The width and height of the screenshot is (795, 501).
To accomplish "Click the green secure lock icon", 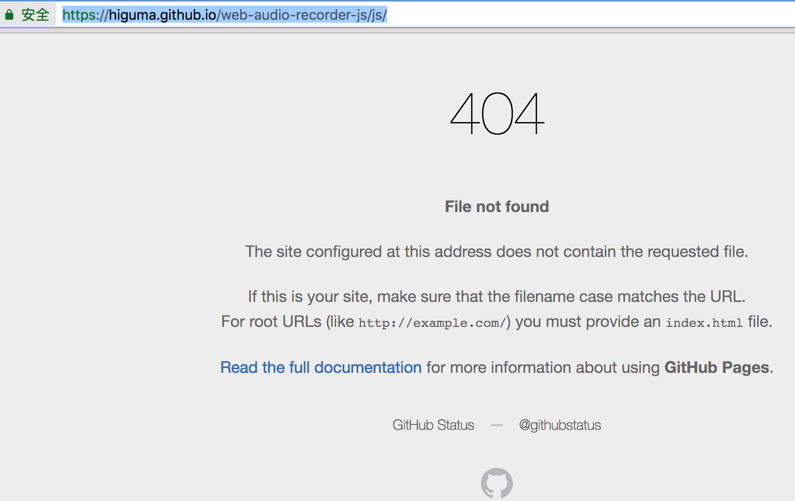I will (10, 15).
